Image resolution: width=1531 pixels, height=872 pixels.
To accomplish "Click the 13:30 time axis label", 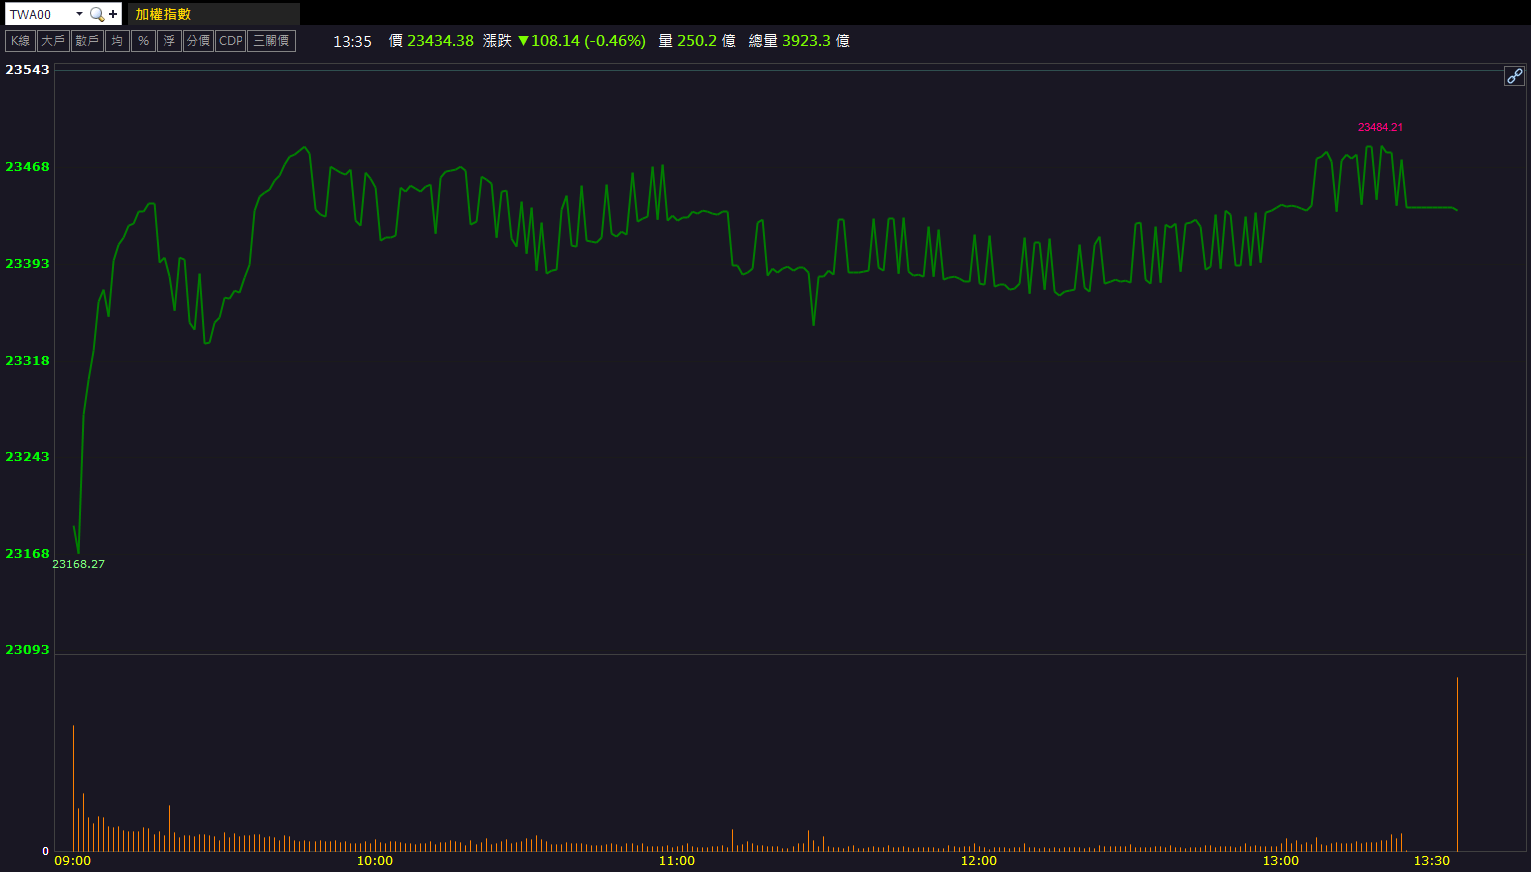I will 1432,860.
